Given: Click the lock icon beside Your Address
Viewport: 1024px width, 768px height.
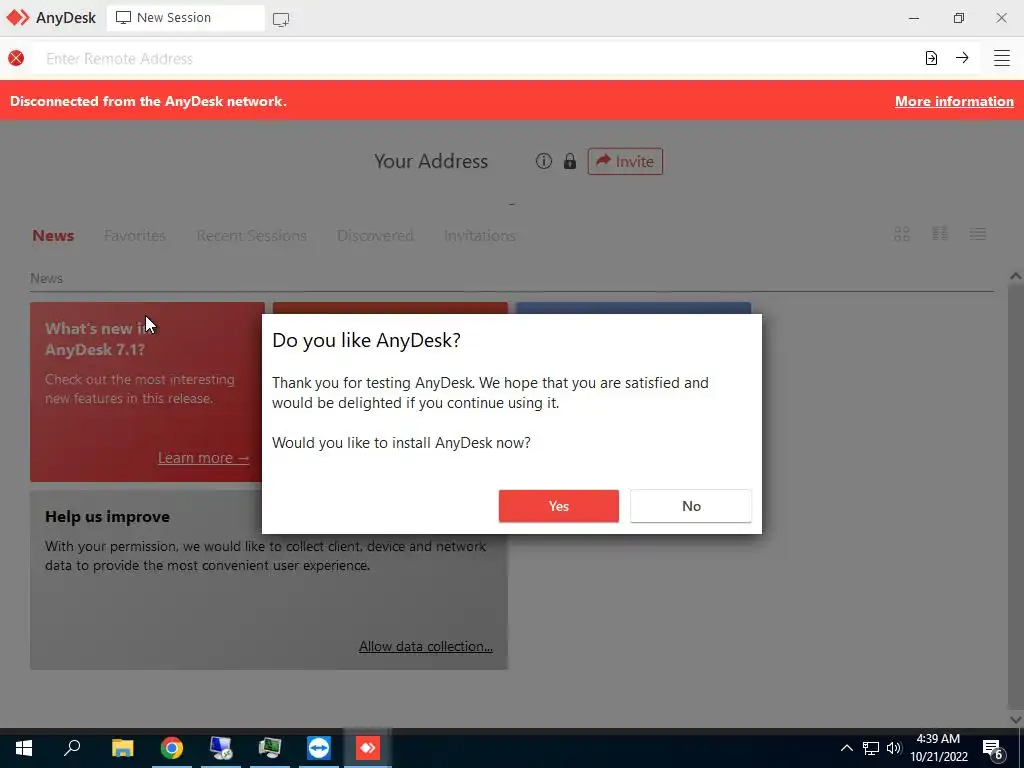Looking at the screenshot, I should click(x=570, y=161).
